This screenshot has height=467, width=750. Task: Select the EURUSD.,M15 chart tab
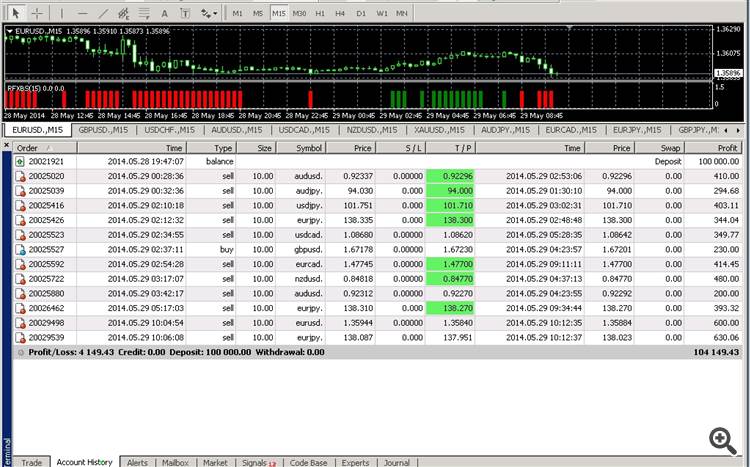pos(37,130)
